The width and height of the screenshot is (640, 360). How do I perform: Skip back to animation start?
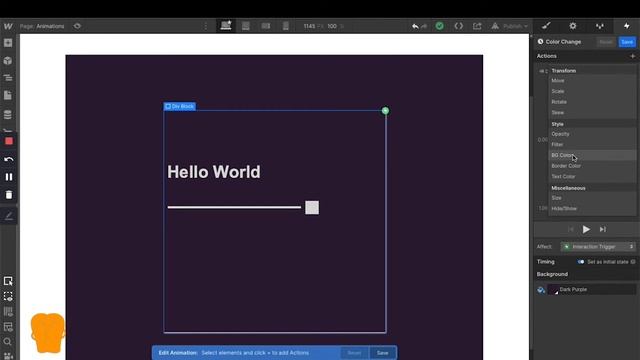point(571,229)
